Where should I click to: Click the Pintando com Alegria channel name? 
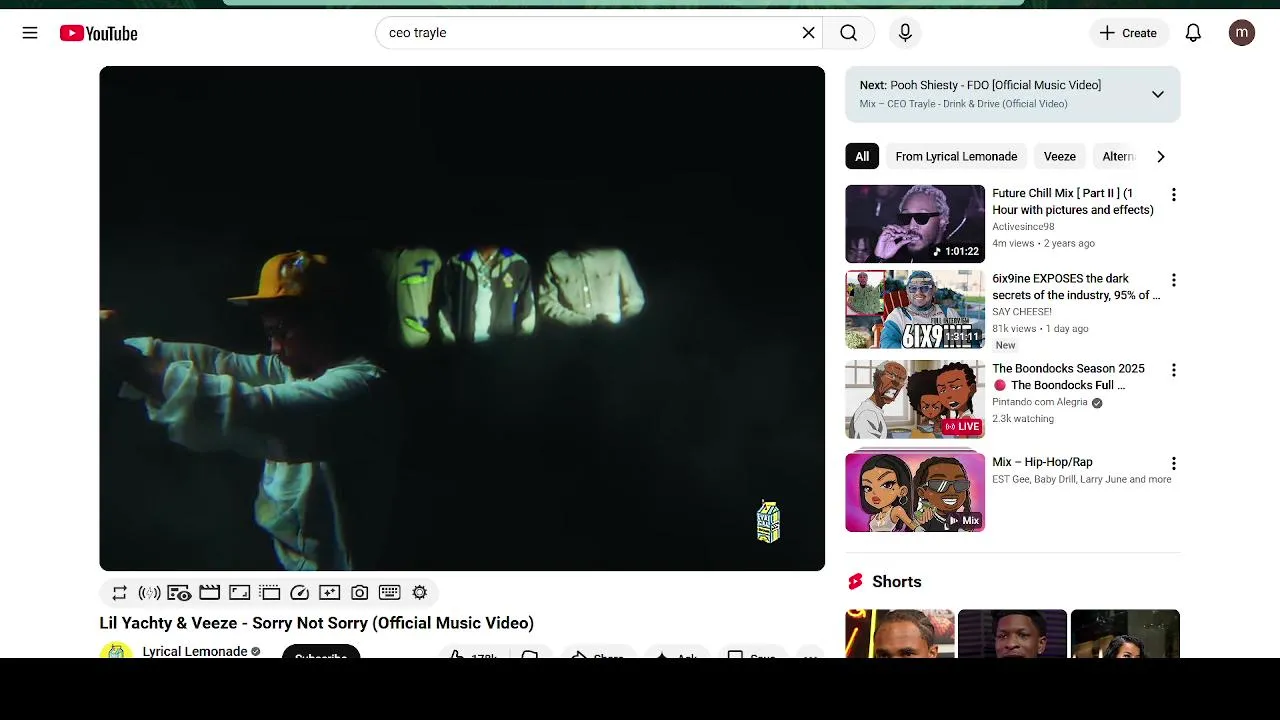1040,402
